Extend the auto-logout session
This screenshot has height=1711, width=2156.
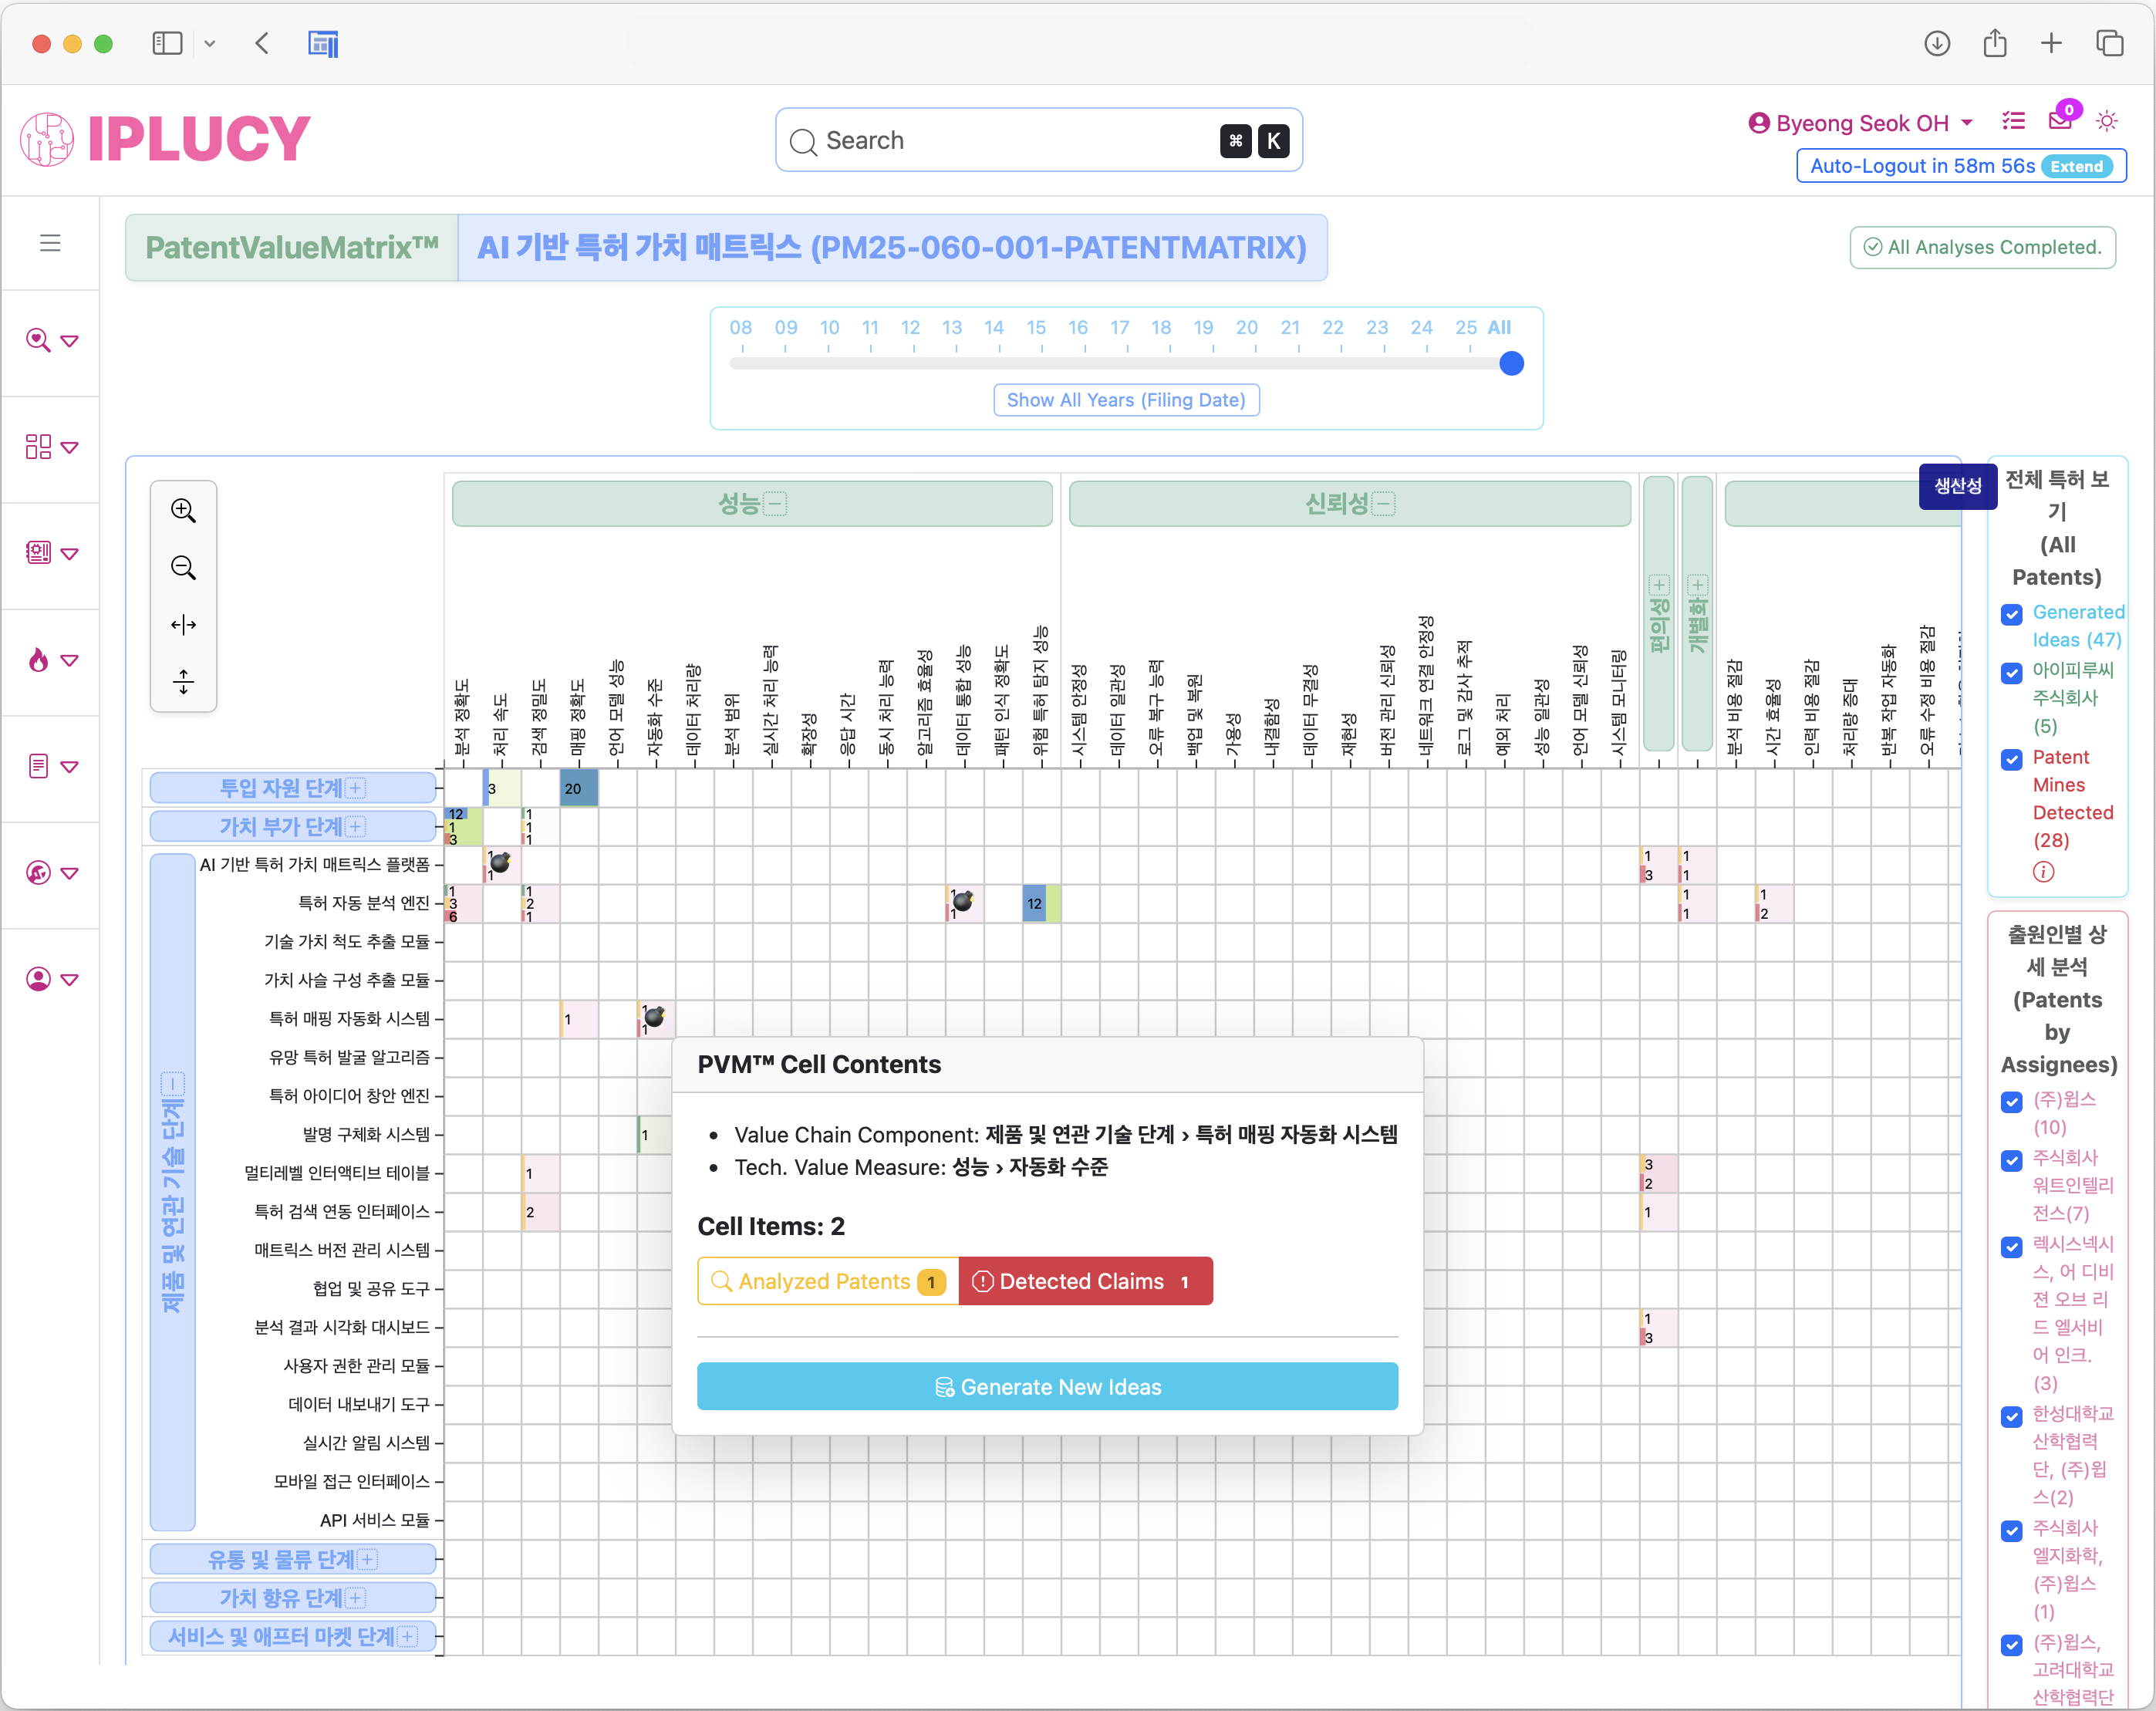[2076, 167]
